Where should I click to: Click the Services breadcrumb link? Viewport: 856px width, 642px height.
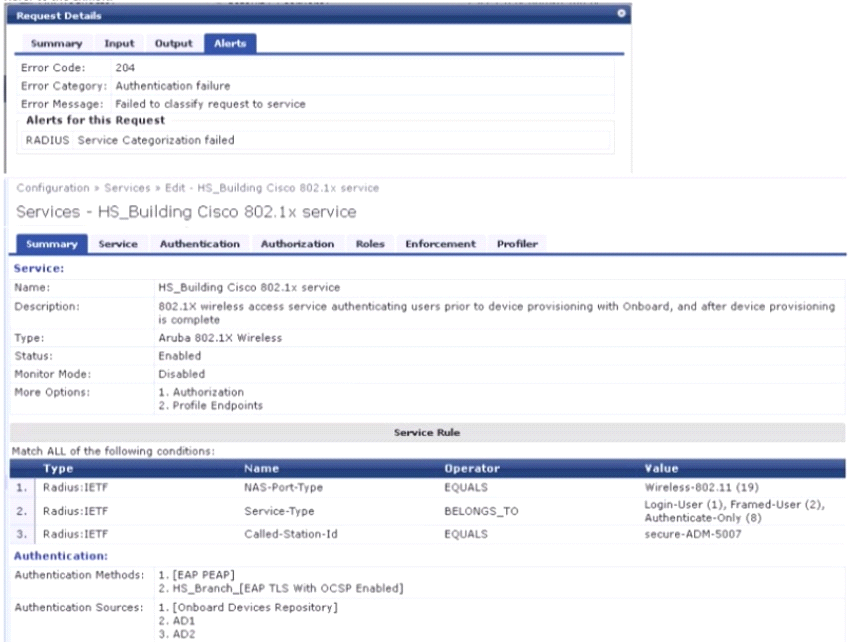coord(127,188)
